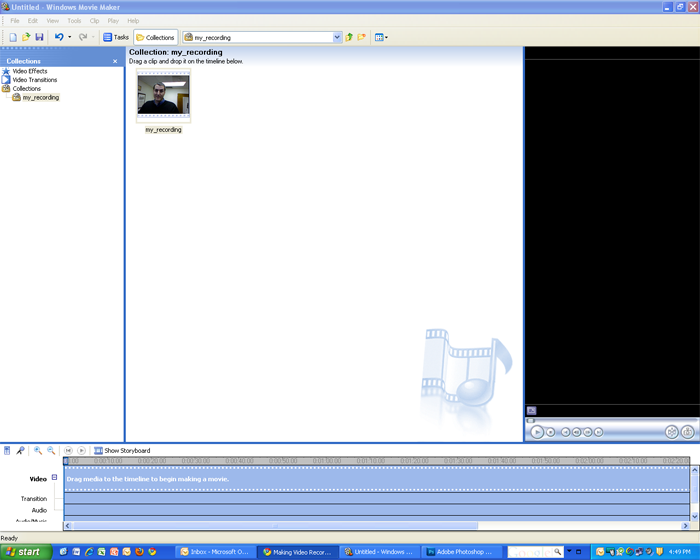This screenshot has height=560, width=700.
Task: Toggle the Tasks pane button
Action: (x=116, y=37)
